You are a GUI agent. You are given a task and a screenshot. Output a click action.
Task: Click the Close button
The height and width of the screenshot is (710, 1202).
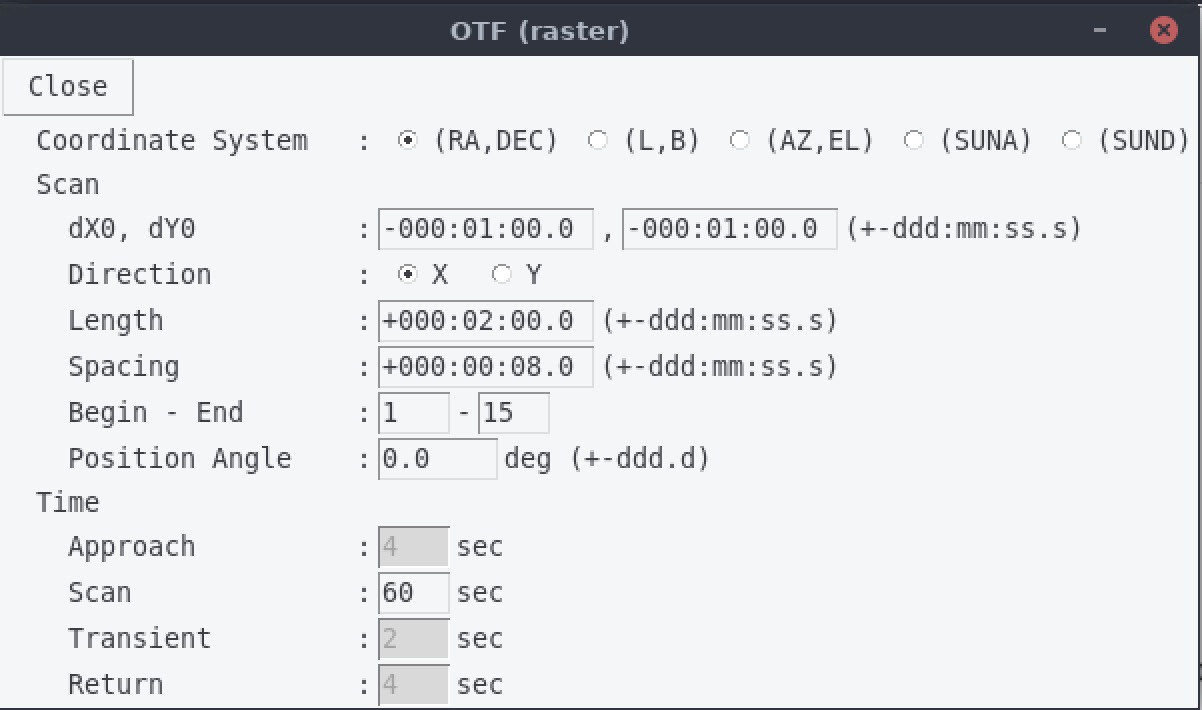68,87
